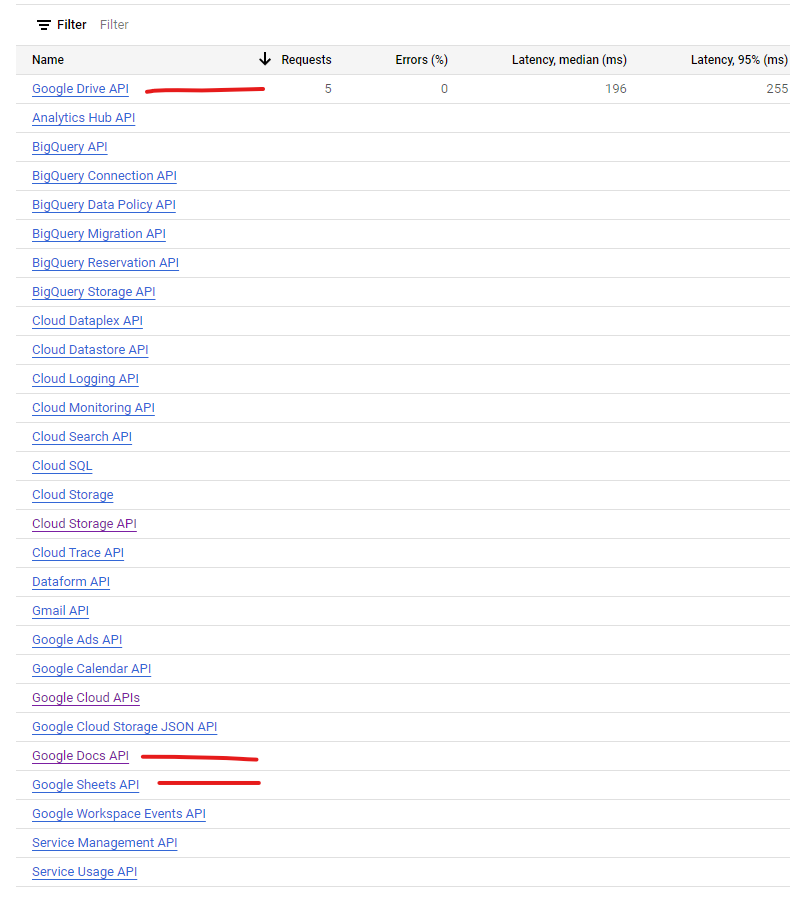This screenshot has width=790, height=916.
Task: Open Google Cloud Storage JSON API
Action: click(x=124, y=727)
